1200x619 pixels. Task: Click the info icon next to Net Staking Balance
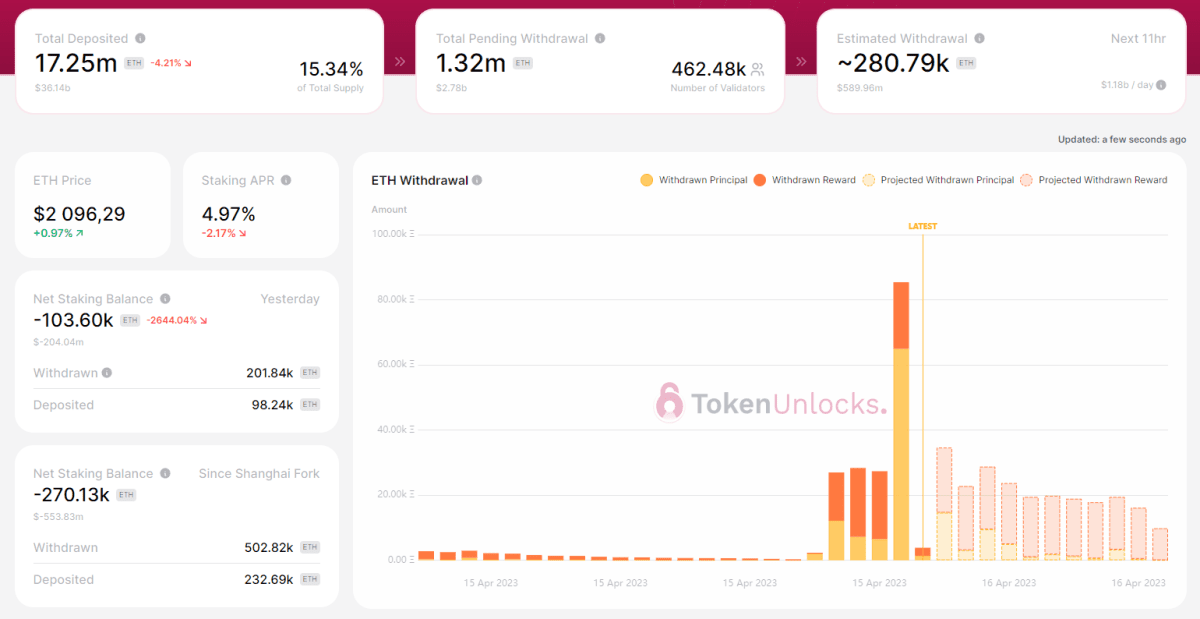(167, 299)
